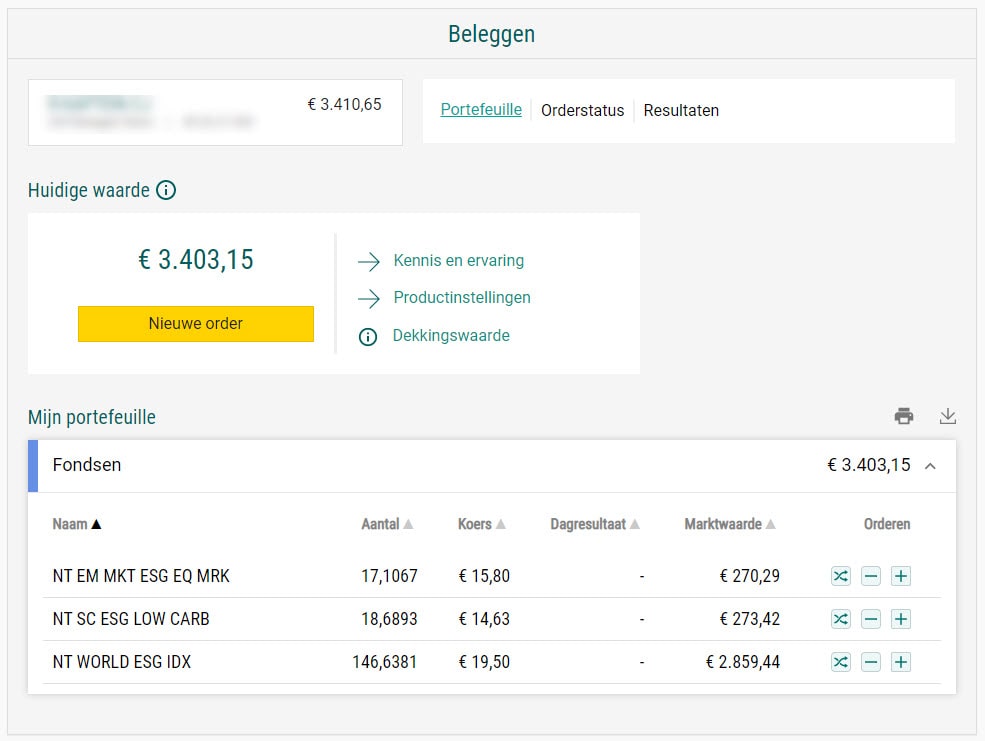The width and height of the screenshot is (985, 741).
Task: Click plus (buy) icon for NT SC ESG LOW CARB
Action: pyautogui.click(x=901, y=619)
